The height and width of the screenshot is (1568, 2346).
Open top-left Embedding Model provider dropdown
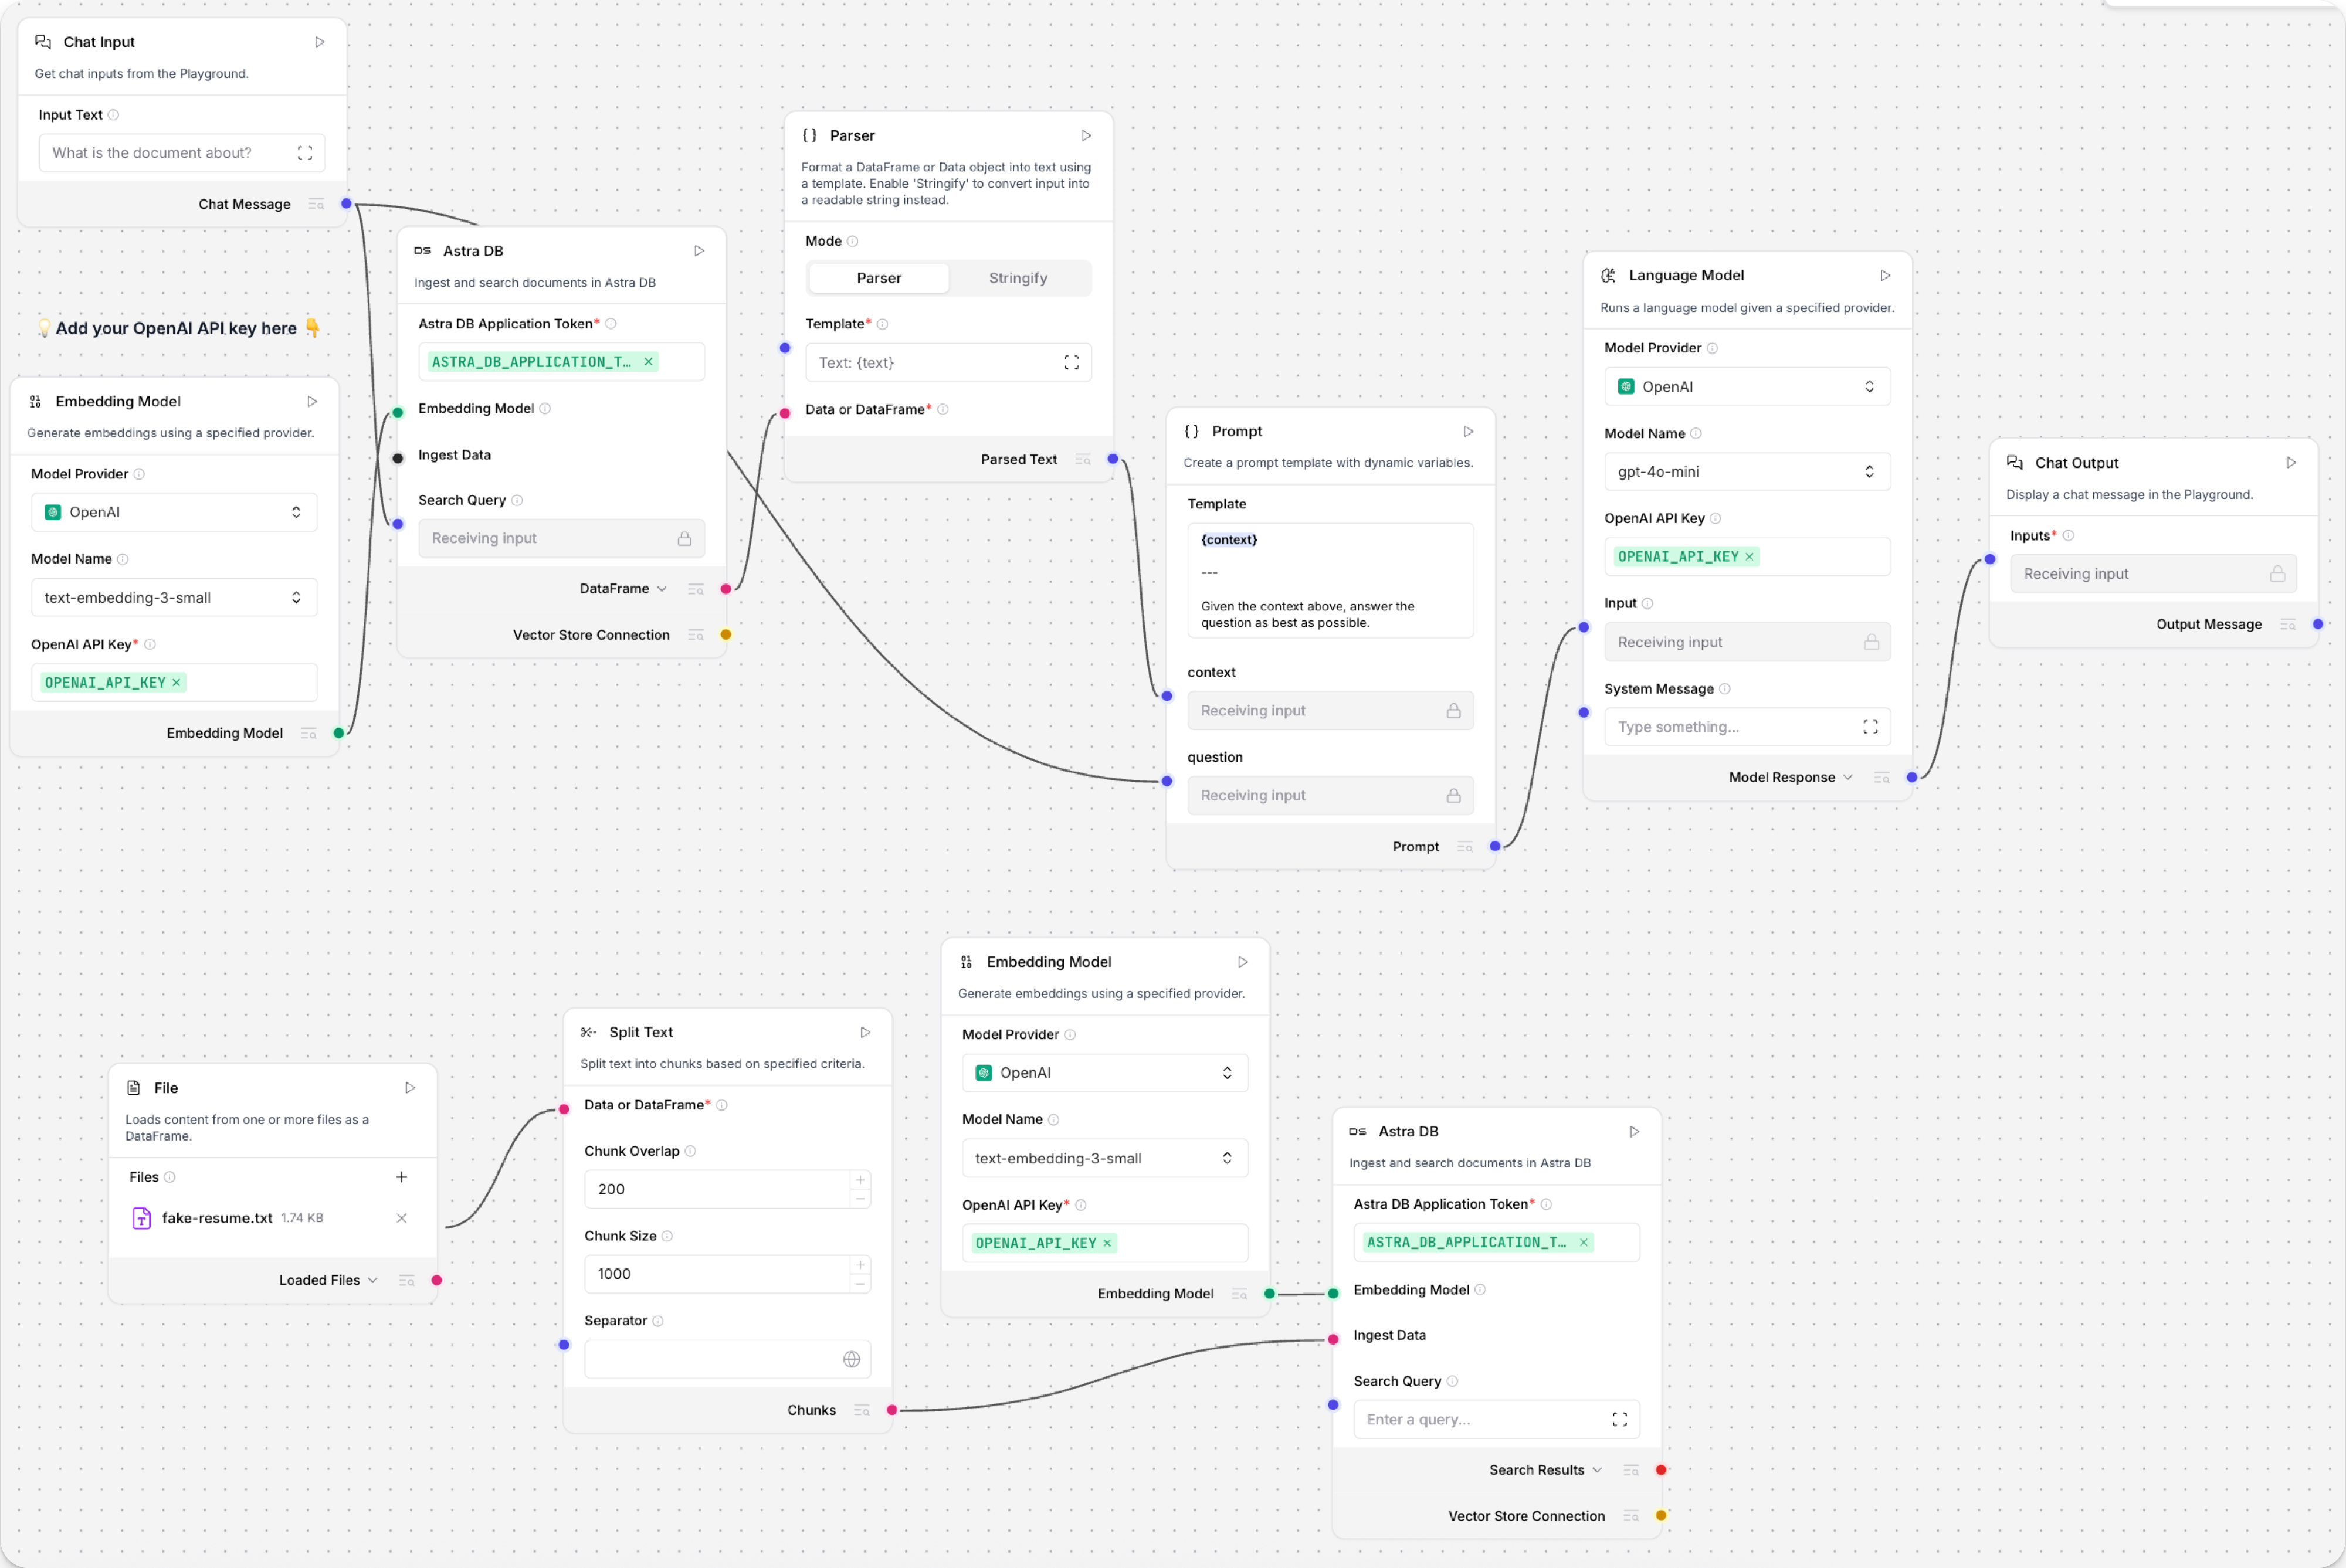tap(174, 512)
